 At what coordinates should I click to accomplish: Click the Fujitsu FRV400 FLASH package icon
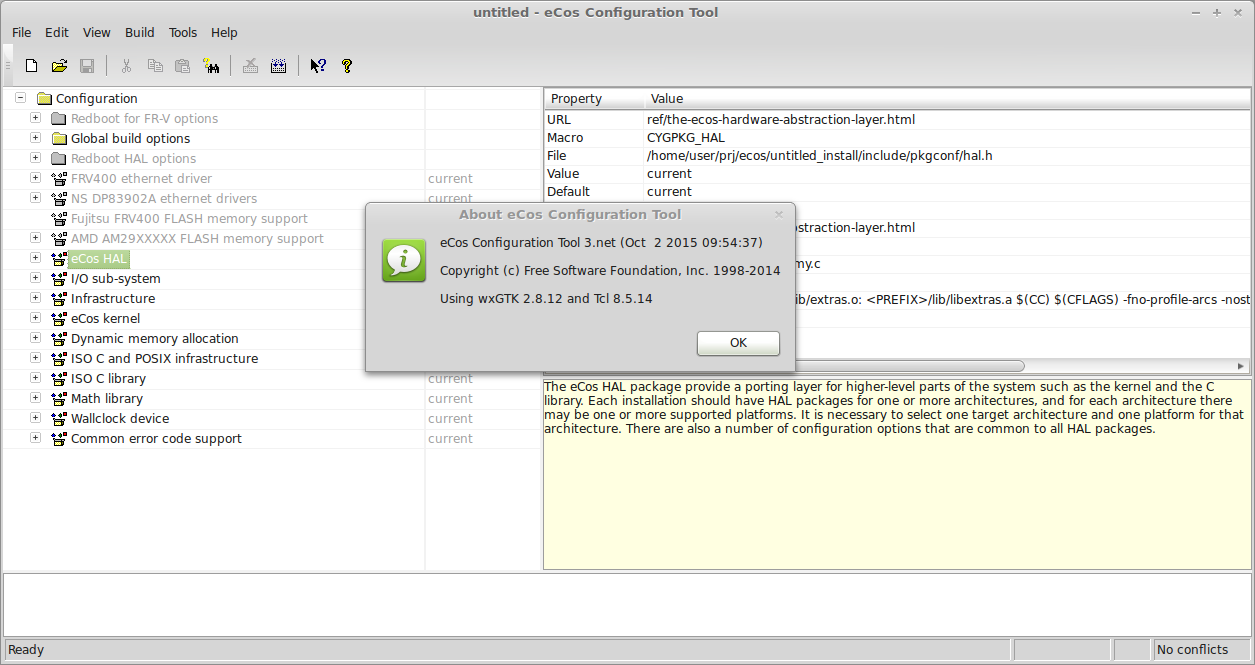point(59,219)
